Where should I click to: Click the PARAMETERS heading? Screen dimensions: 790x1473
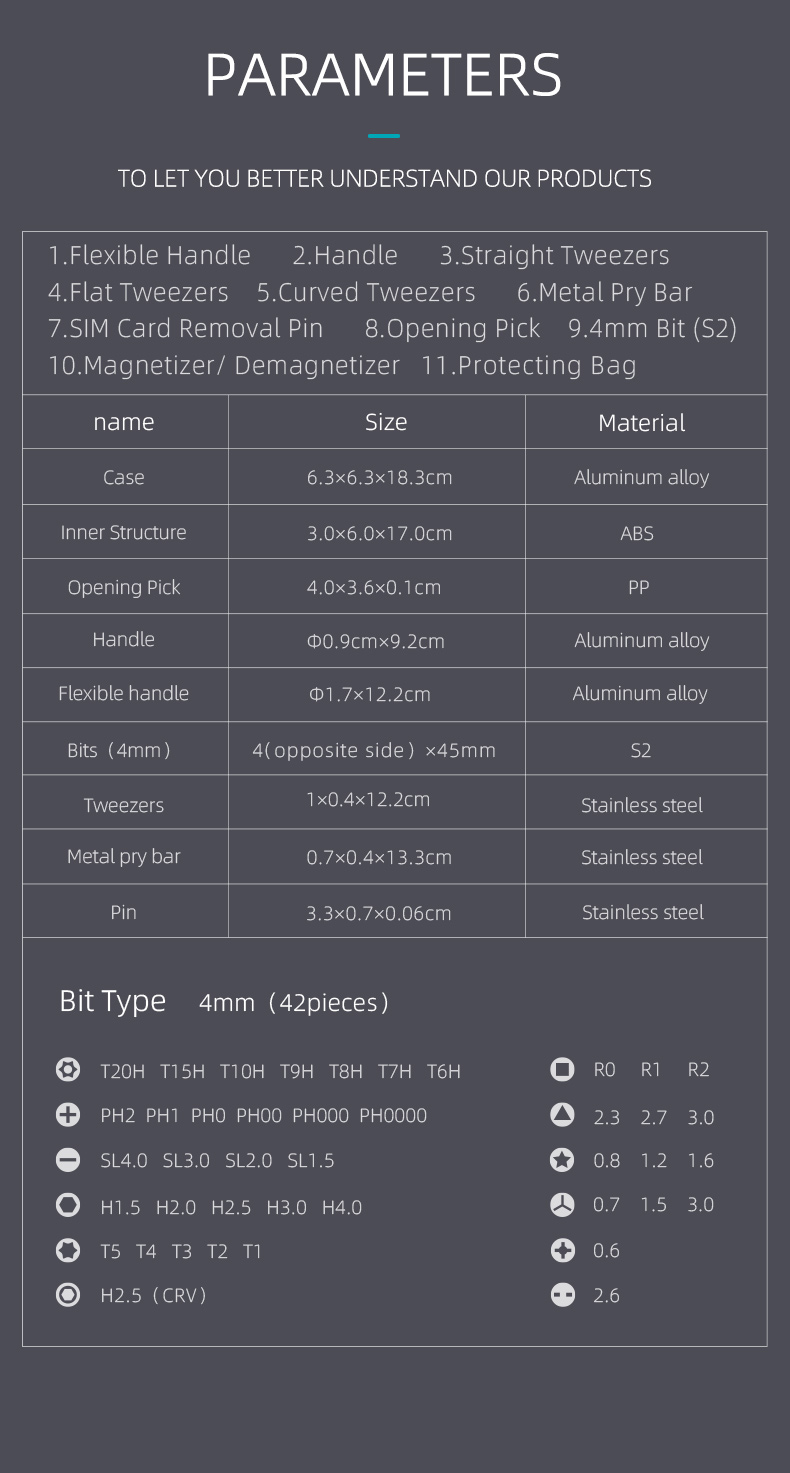[x=384, y=75]
